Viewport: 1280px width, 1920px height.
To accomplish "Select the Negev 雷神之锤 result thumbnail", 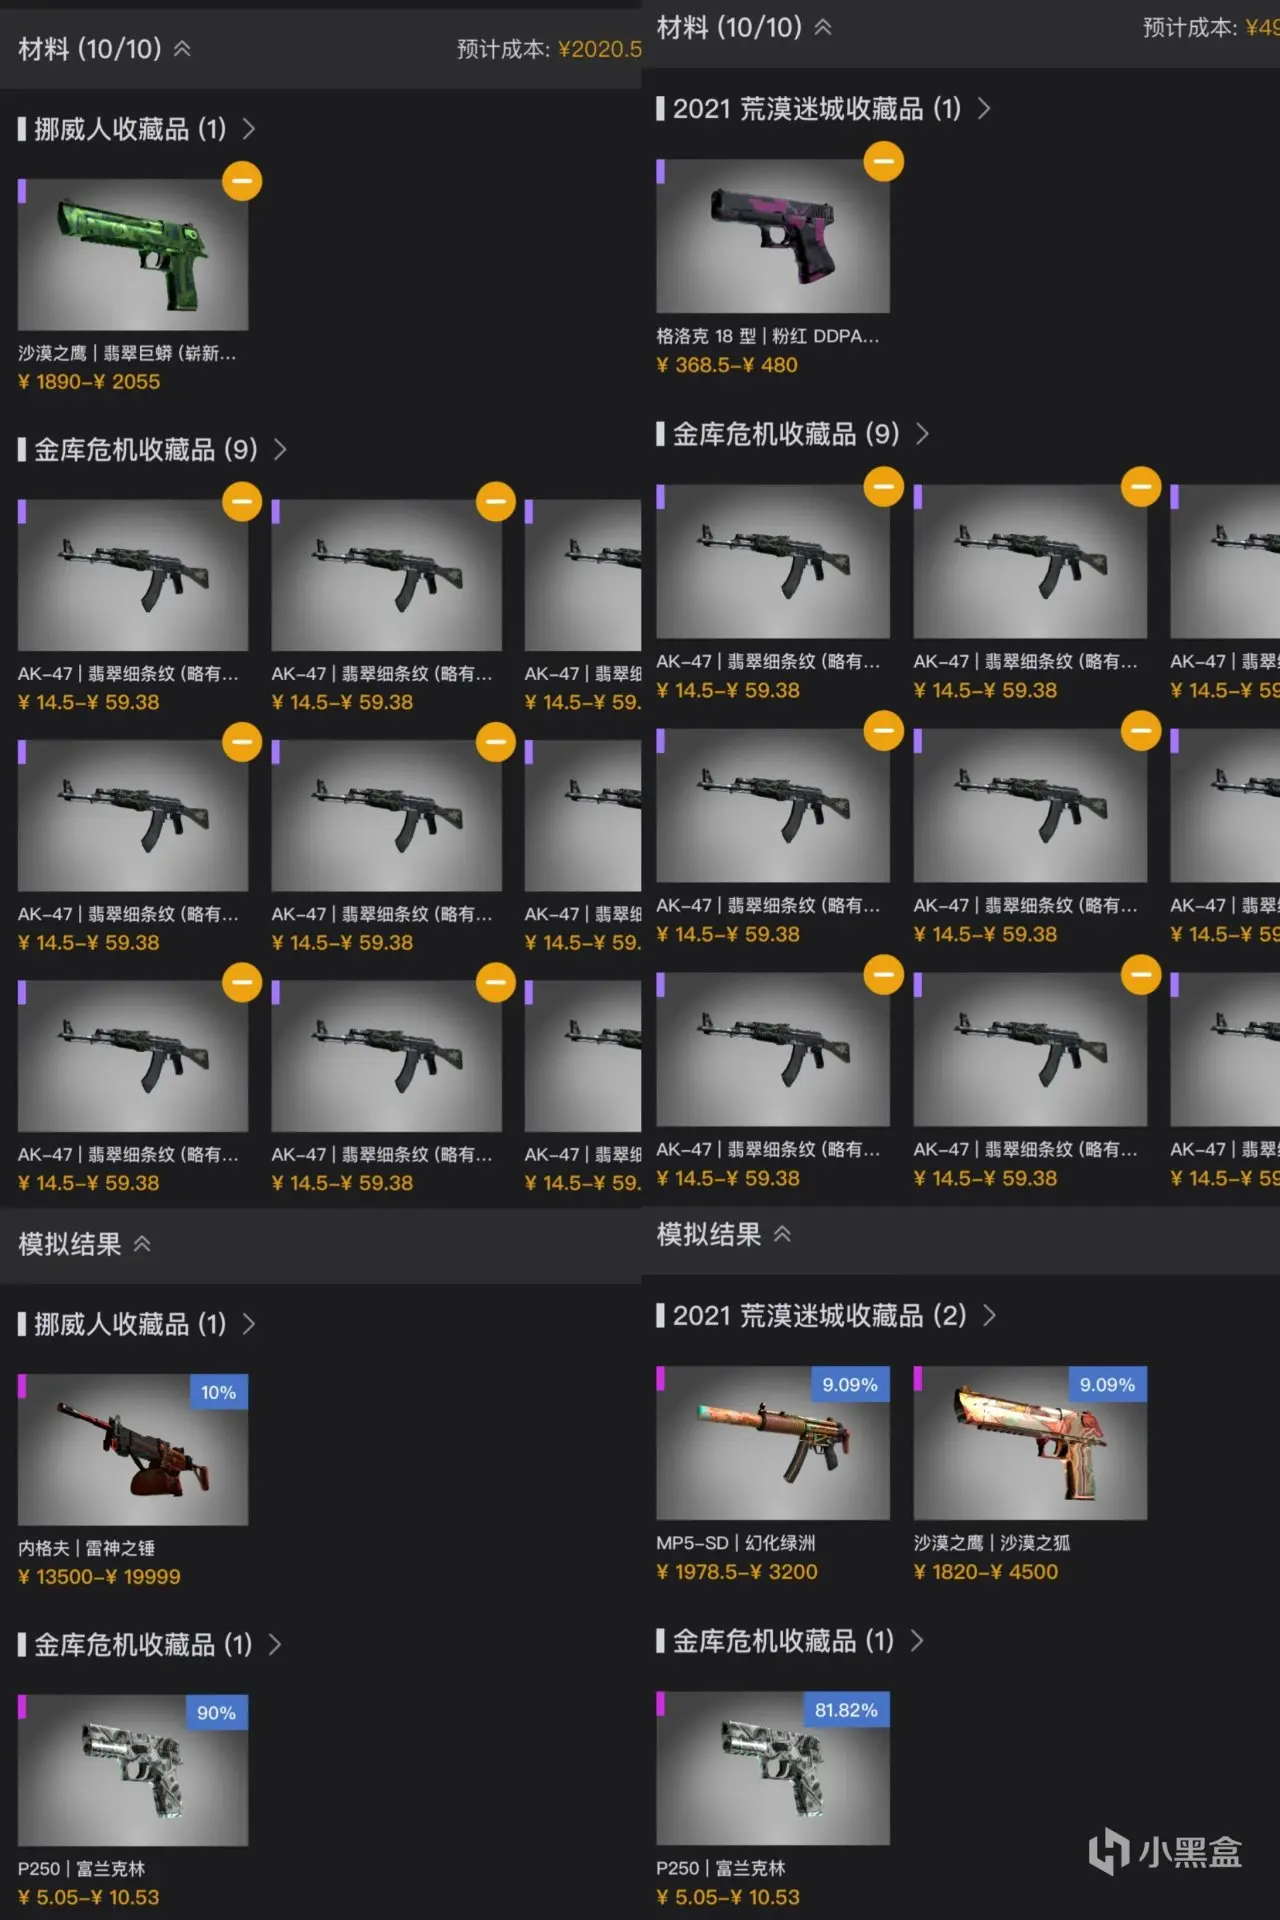I will click(x=133, y=1449).
